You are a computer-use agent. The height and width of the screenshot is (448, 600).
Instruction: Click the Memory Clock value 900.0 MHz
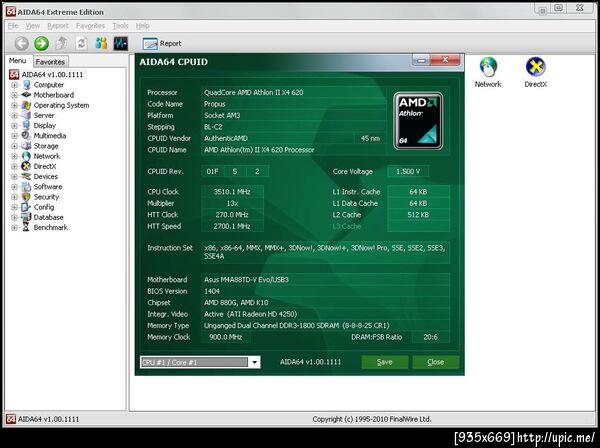(x=226, y=337)
